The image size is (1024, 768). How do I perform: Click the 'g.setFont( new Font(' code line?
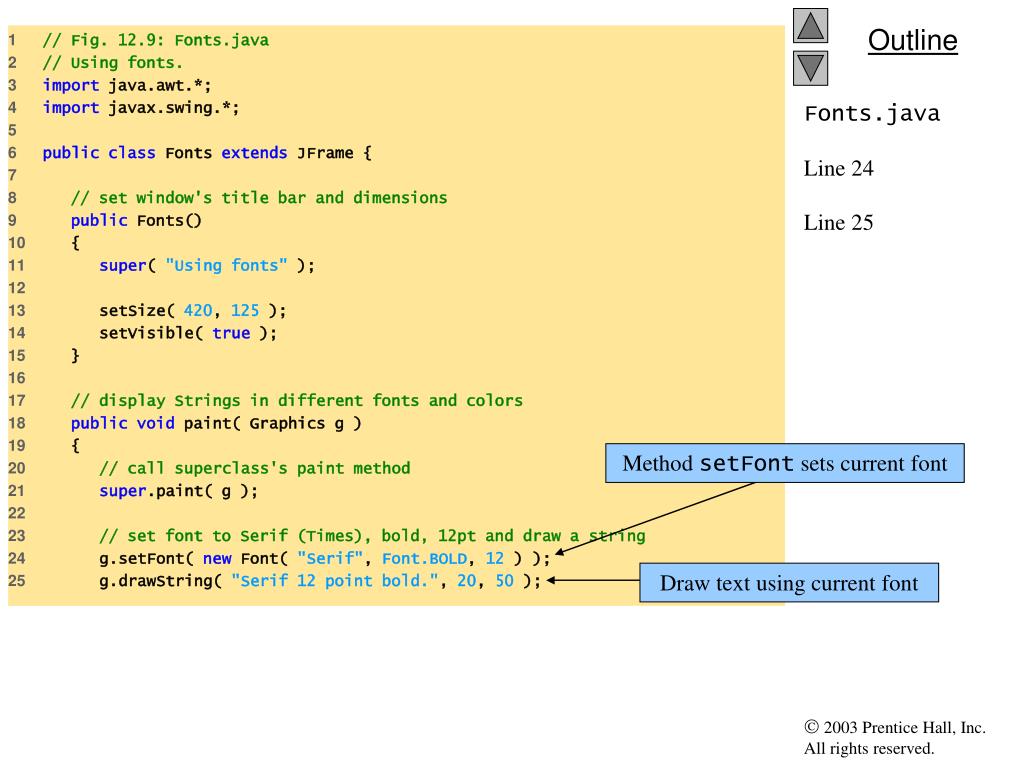325,558
